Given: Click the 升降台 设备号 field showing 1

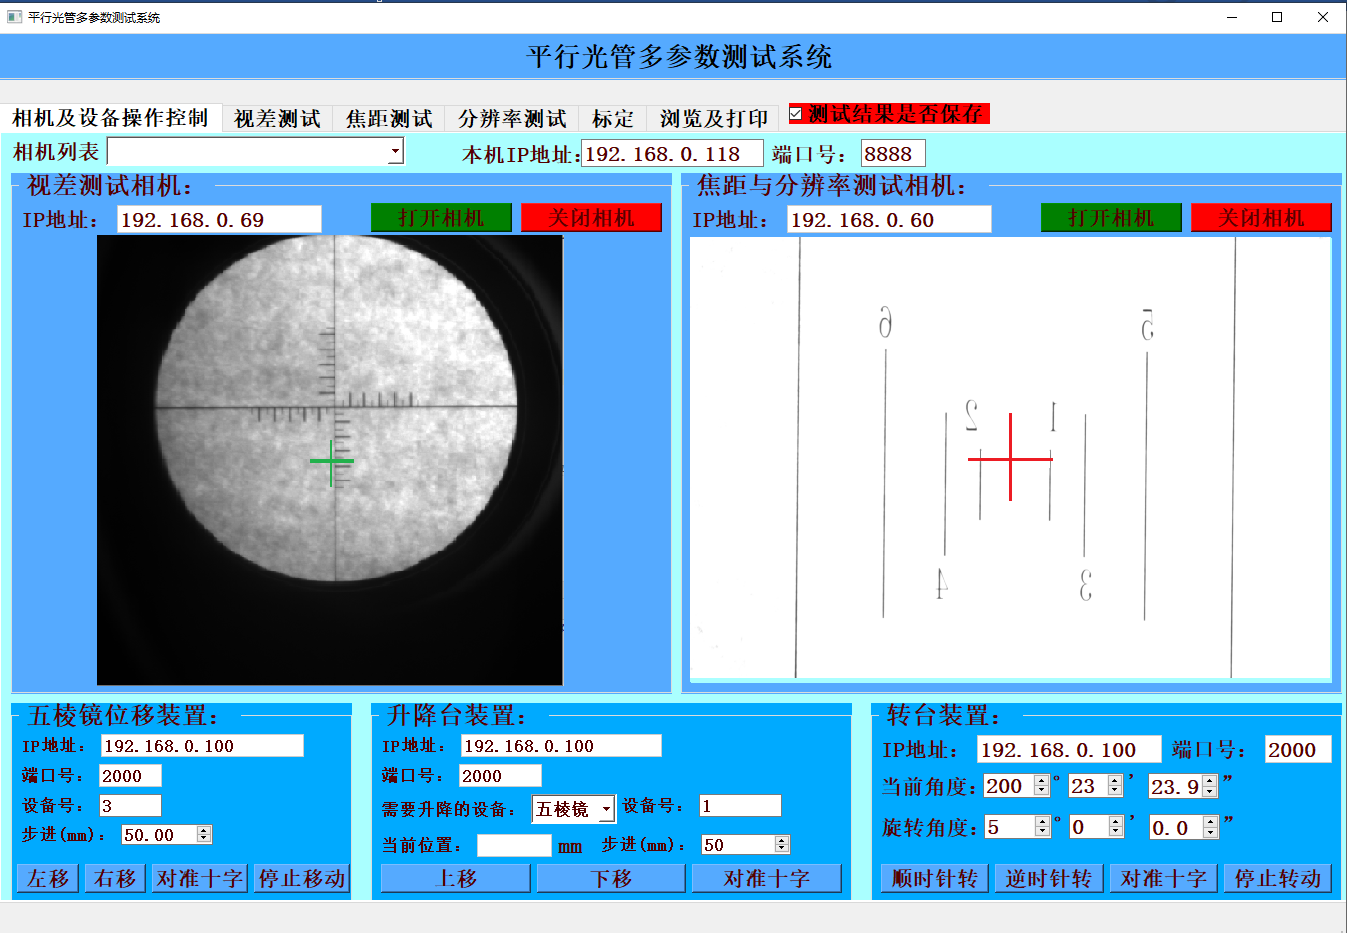Looking at the screenshot, I should tap(740, 806).
